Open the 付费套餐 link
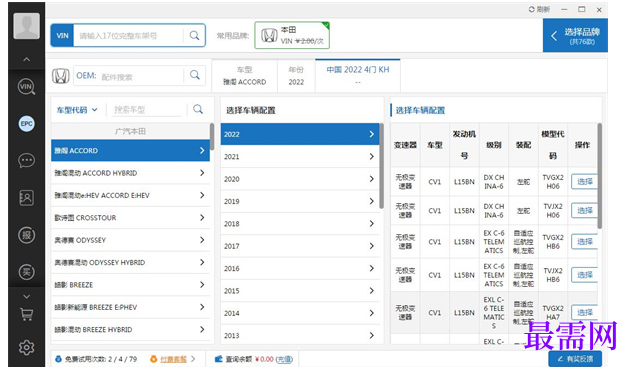This screenshot has width=636, height=367. [173, 359]
